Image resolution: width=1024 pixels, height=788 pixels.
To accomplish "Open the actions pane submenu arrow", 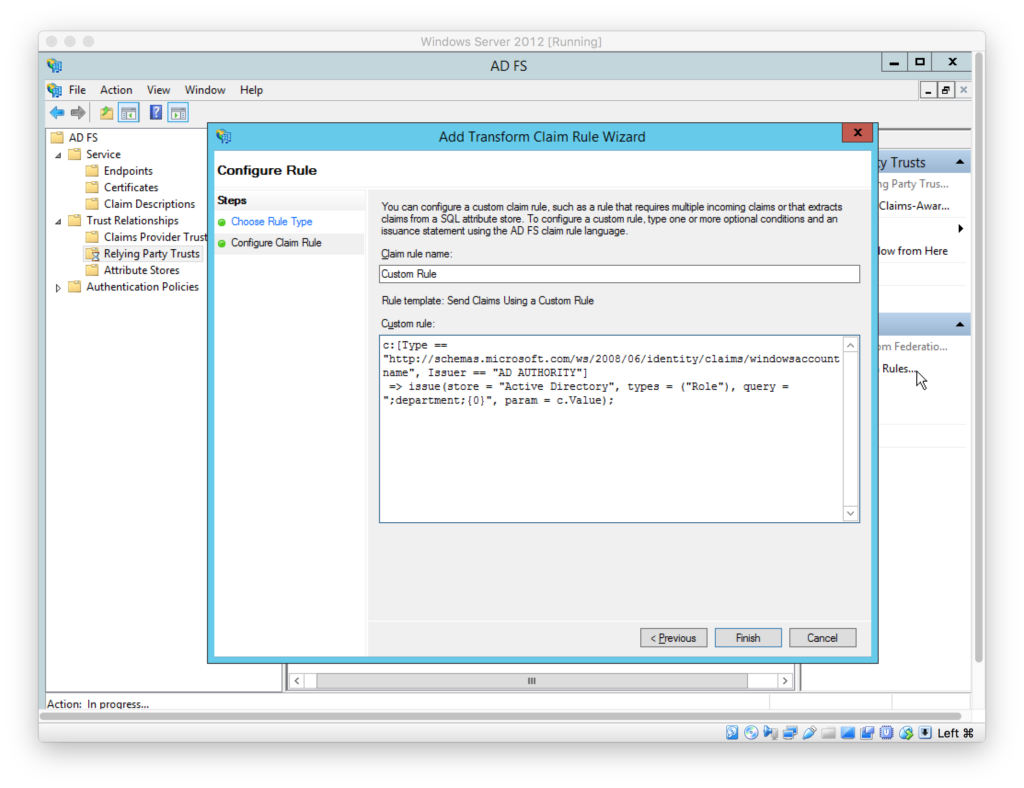I will pos(961,229).
